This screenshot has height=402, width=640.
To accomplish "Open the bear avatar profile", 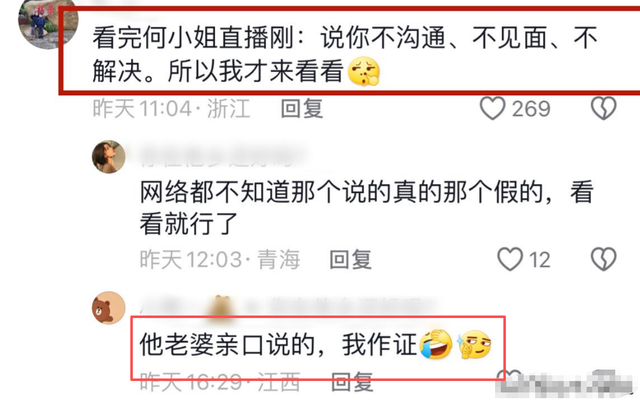I will point(108,308).
